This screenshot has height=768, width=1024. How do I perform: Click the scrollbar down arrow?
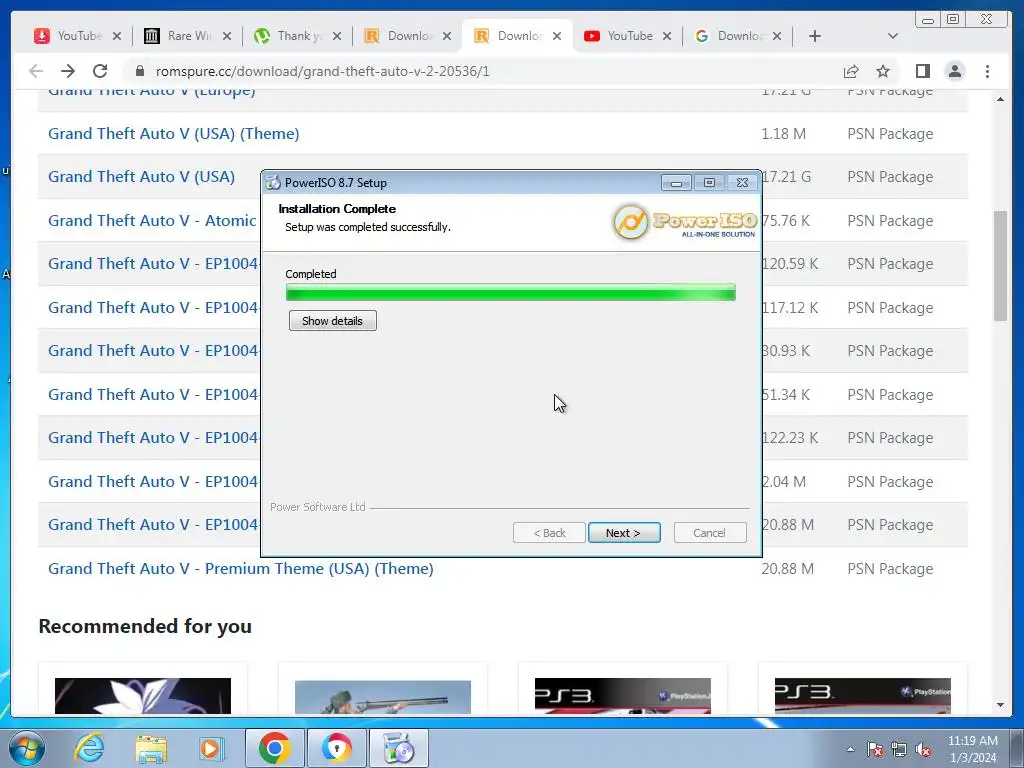click(x=1000, y=705)
